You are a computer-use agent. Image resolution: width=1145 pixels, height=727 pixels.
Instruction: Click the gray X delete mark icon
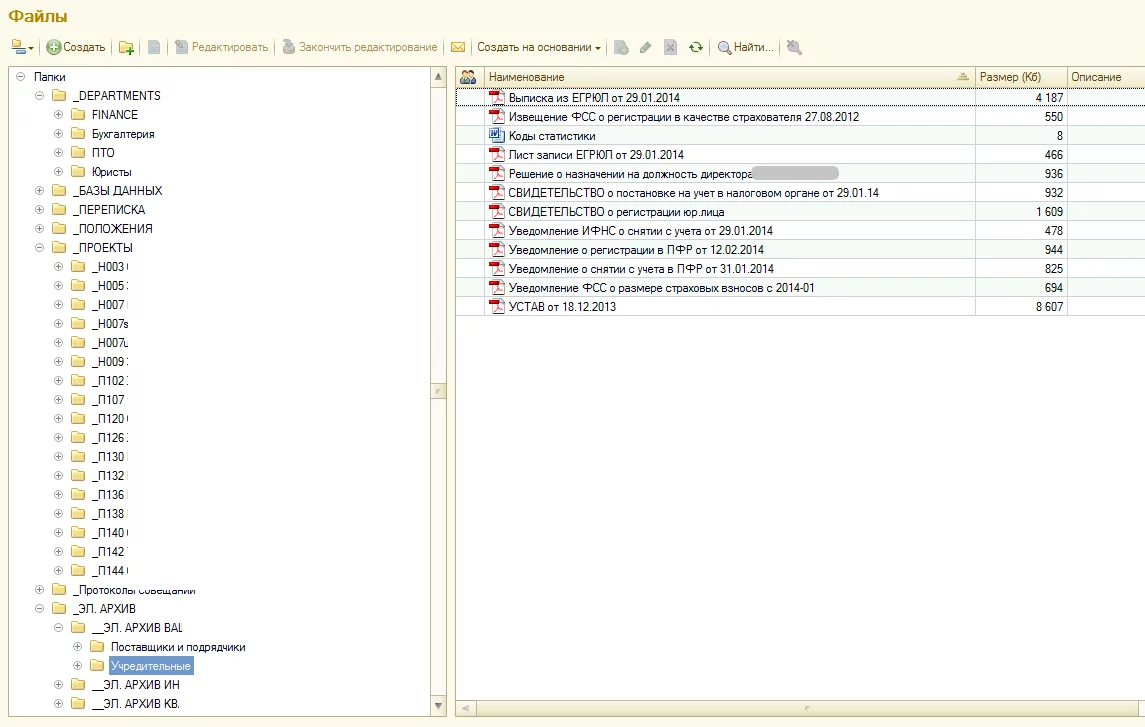pyautogui.click(x=671, y=47)
